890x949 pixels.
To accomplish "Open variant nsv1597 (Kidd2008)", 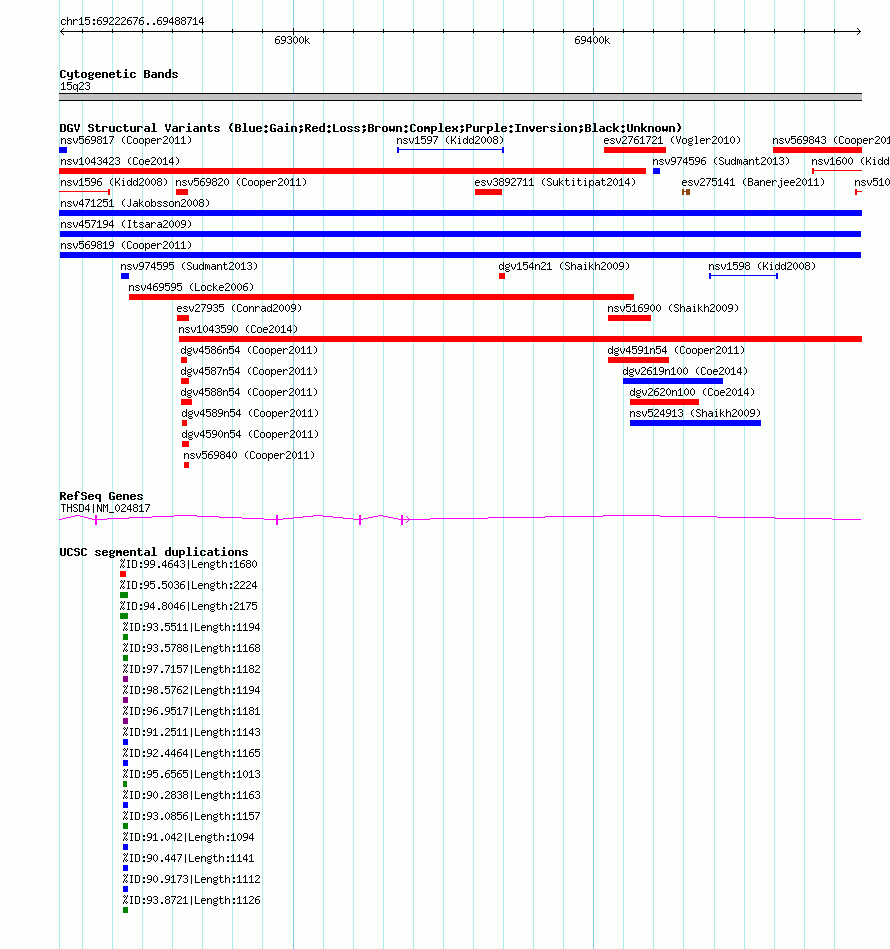I will [450, 140].
